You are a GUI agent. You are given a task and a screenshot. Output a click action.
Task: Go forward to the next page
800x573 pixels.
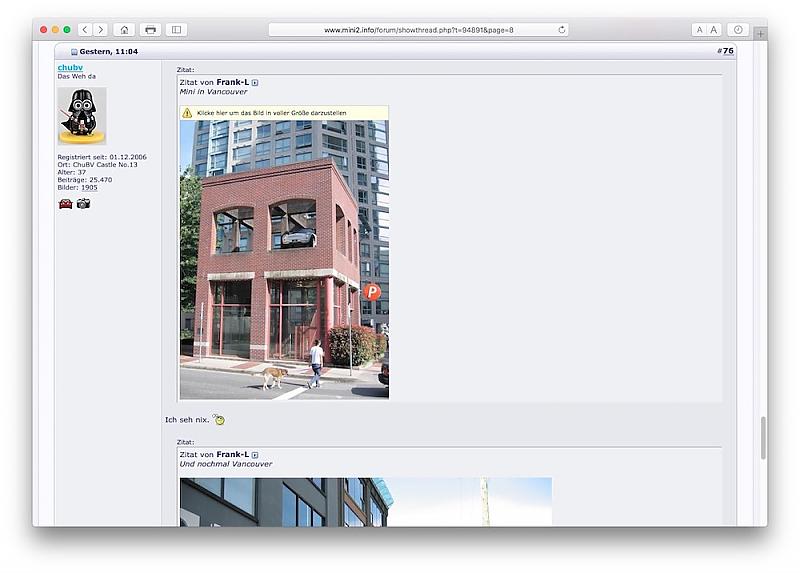coord(100,30)
